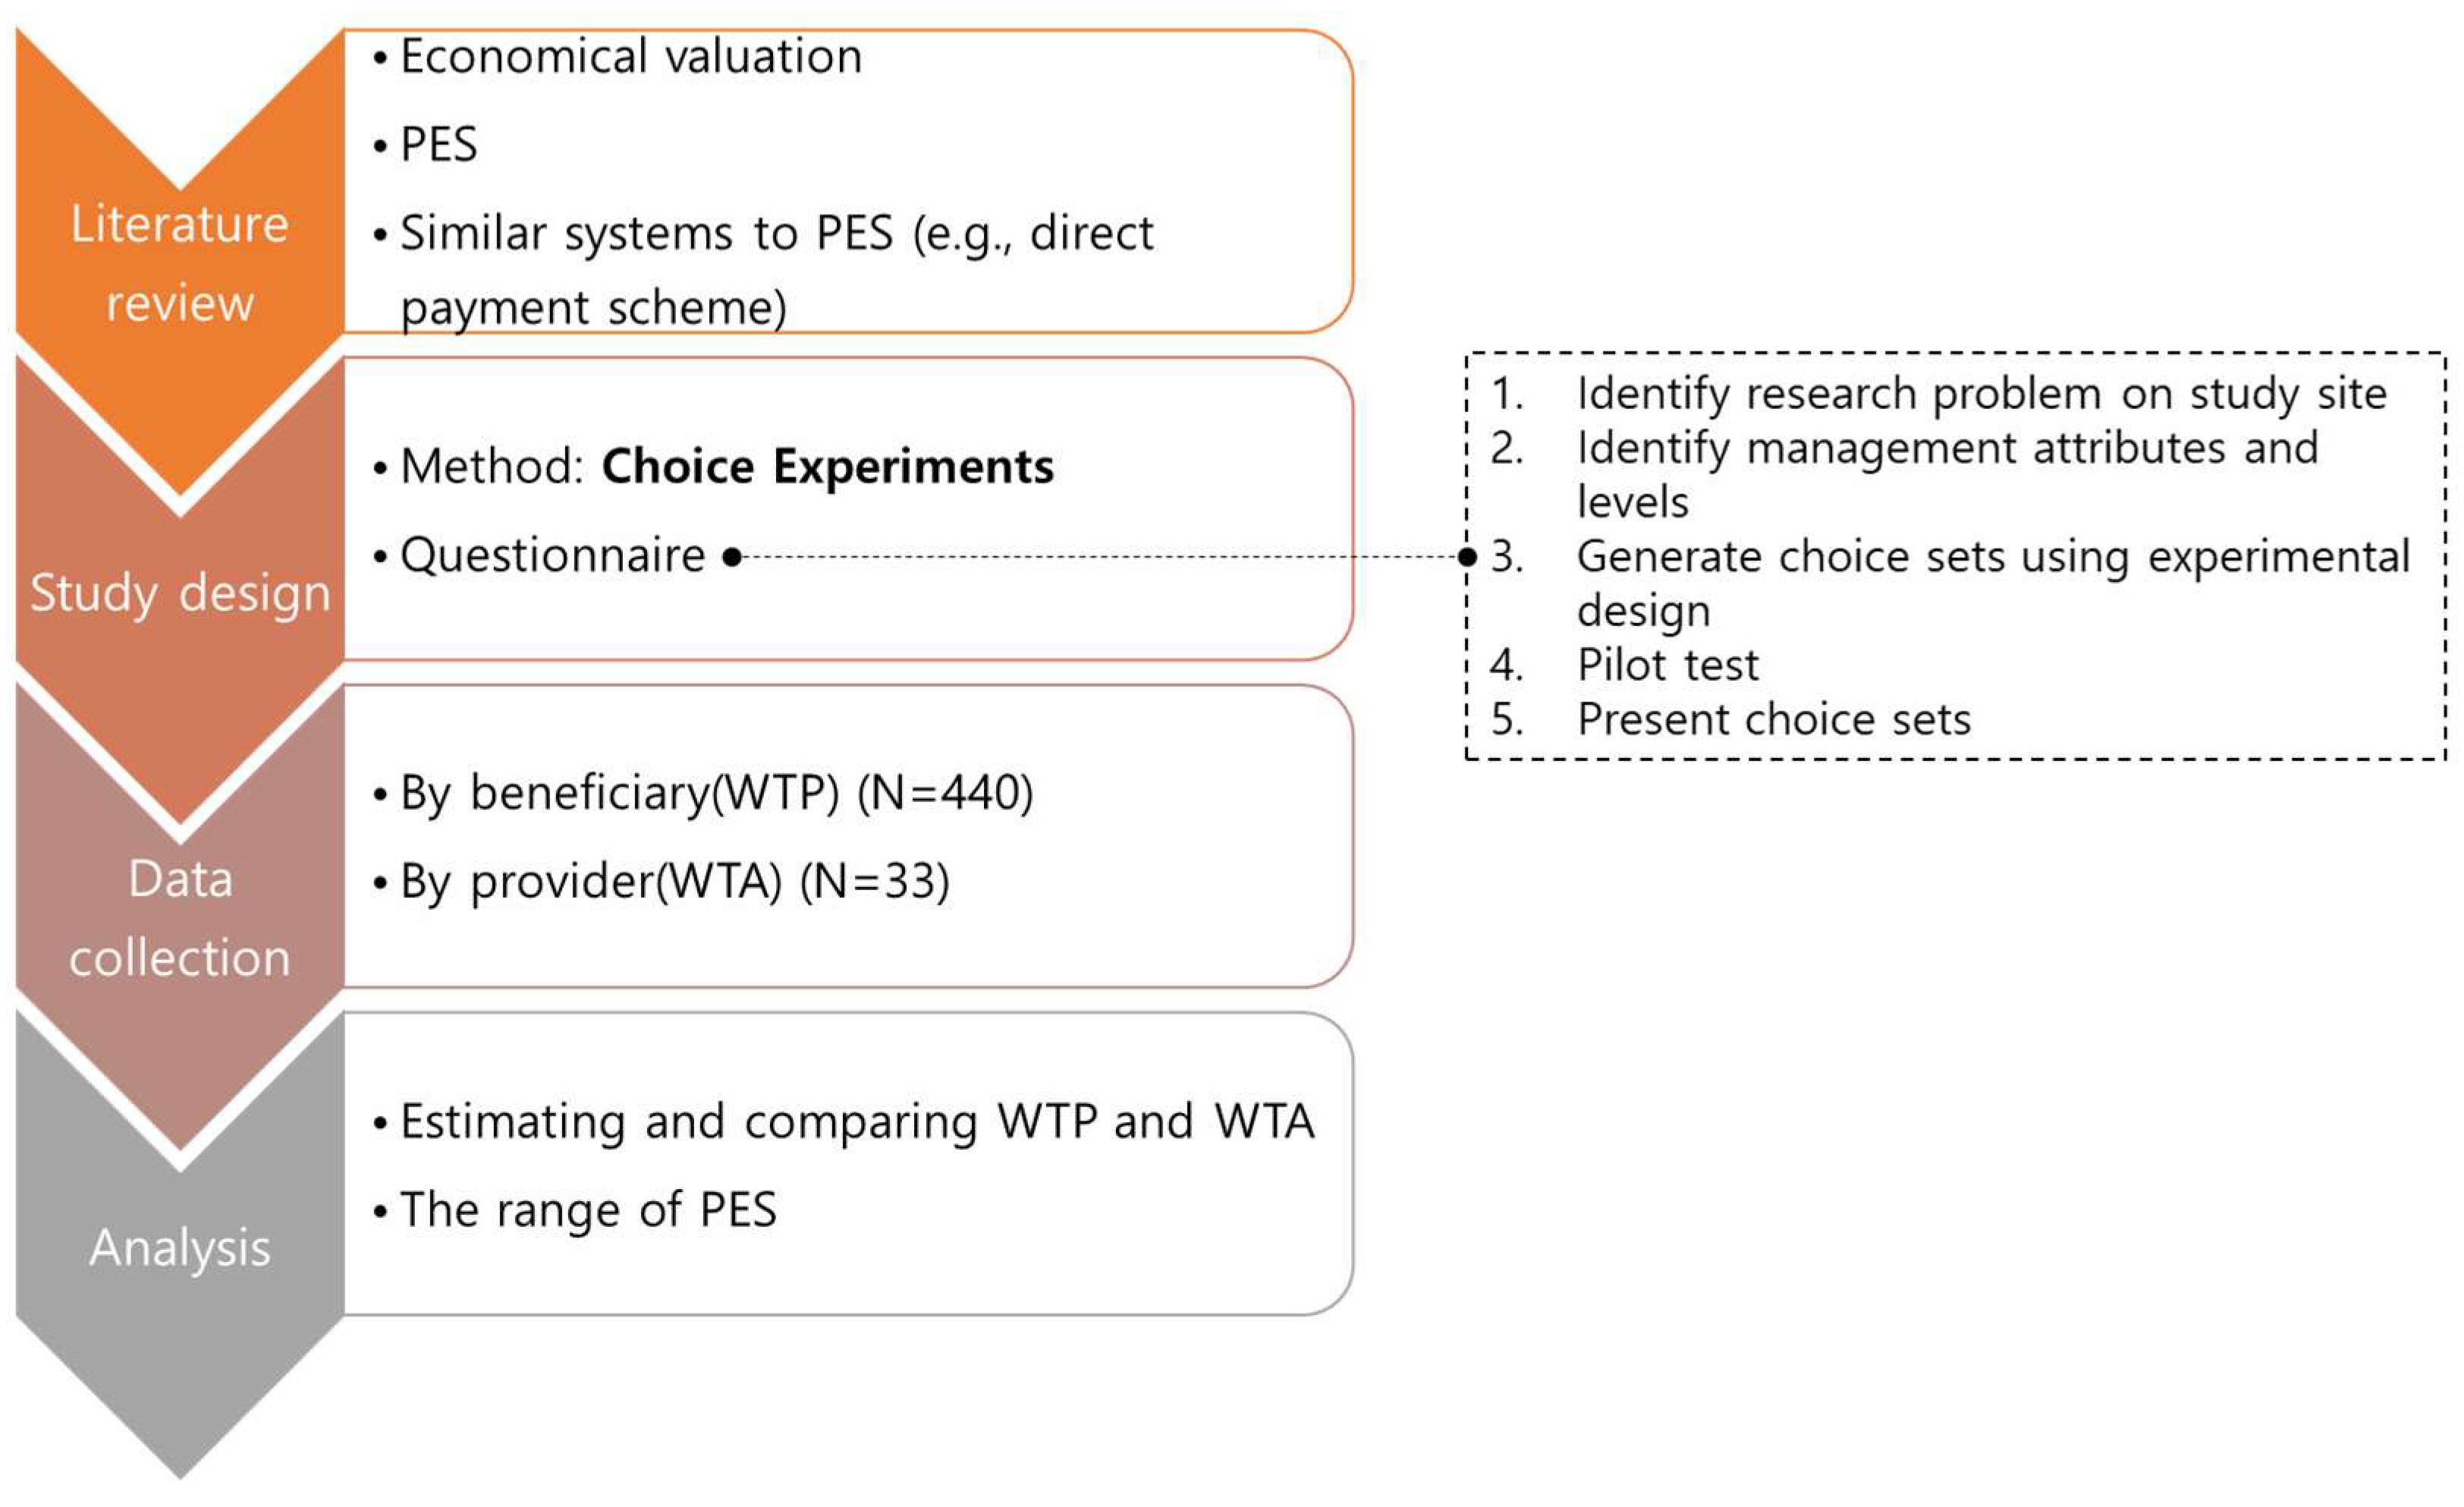The width and height of the screenshot is (2464, 1507).
Task: Click Estimating and comparing WTP and WTA
Action: coord(856,1122)
